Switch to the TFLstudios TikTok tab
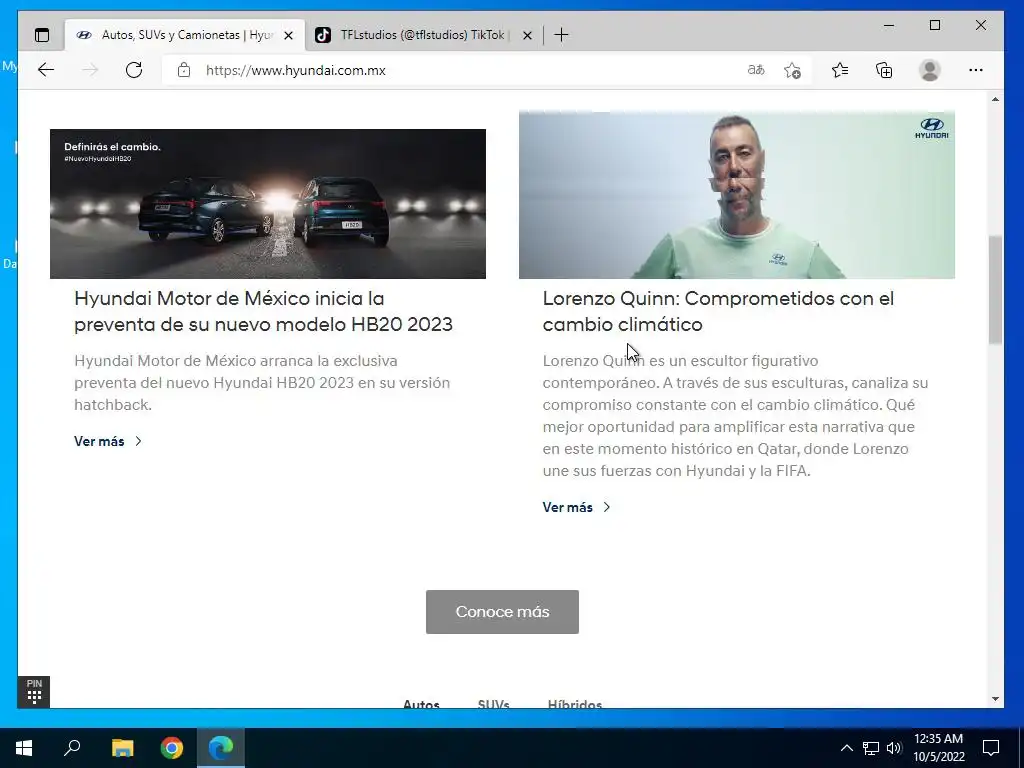1024x768 pixels. [423, 35]
